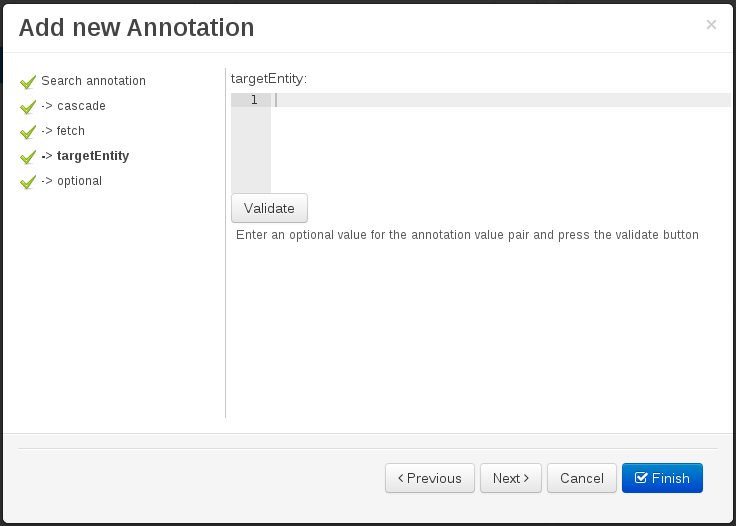This screenshot has height=526, width=736.
Task: Click the green checkmark beside optional step
Action: [x=28, y=182]
